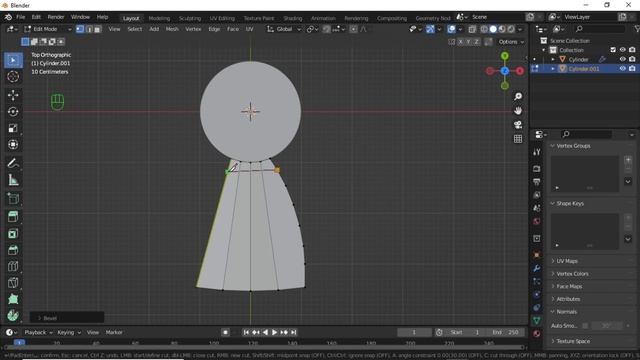Open Marker menu in timeline
640x360 pixels.
coord(114,332)
